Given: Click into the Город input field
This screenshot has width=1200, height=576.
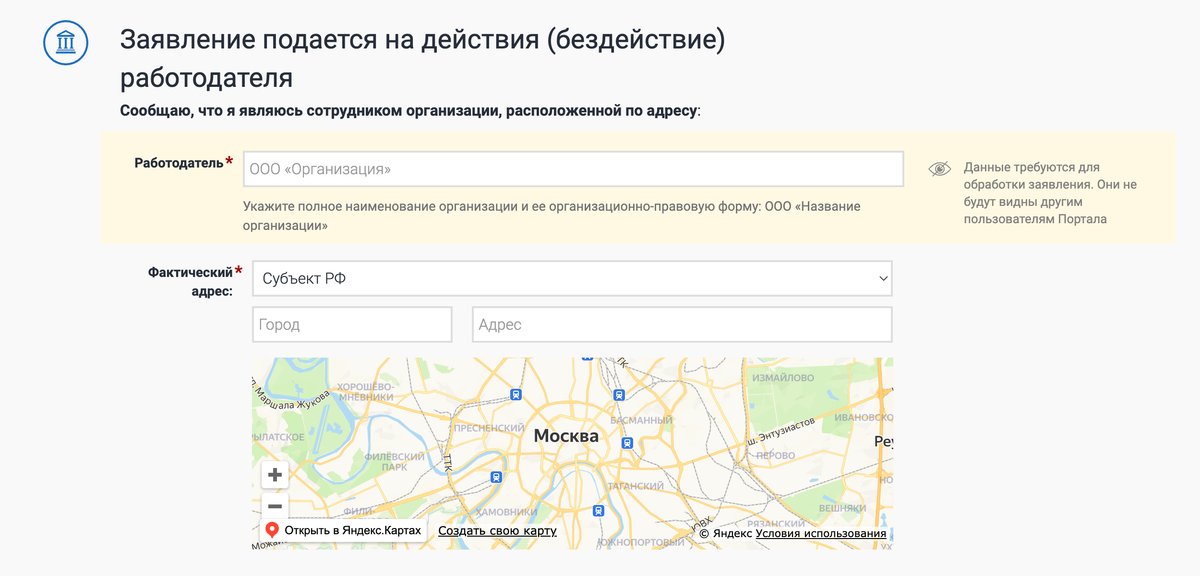Looking at the screenshot, I should [x=352, y=325].
